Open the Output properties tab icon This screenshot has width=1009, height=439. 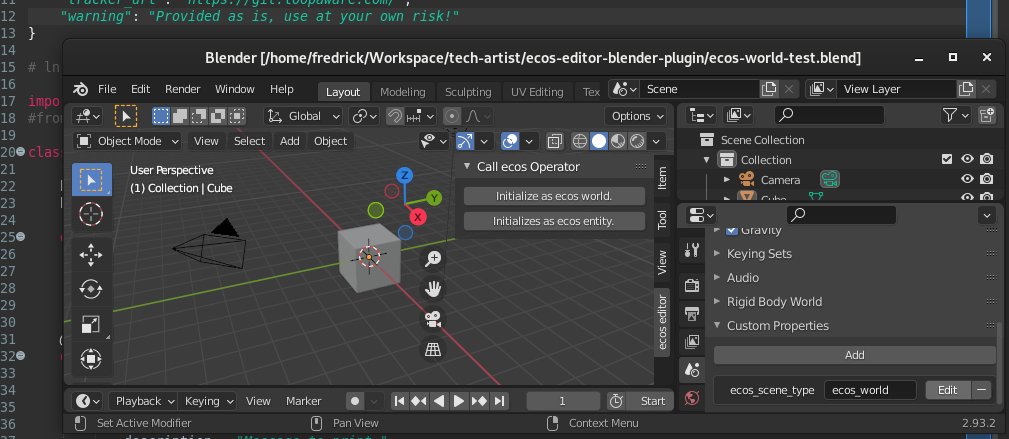692,313
